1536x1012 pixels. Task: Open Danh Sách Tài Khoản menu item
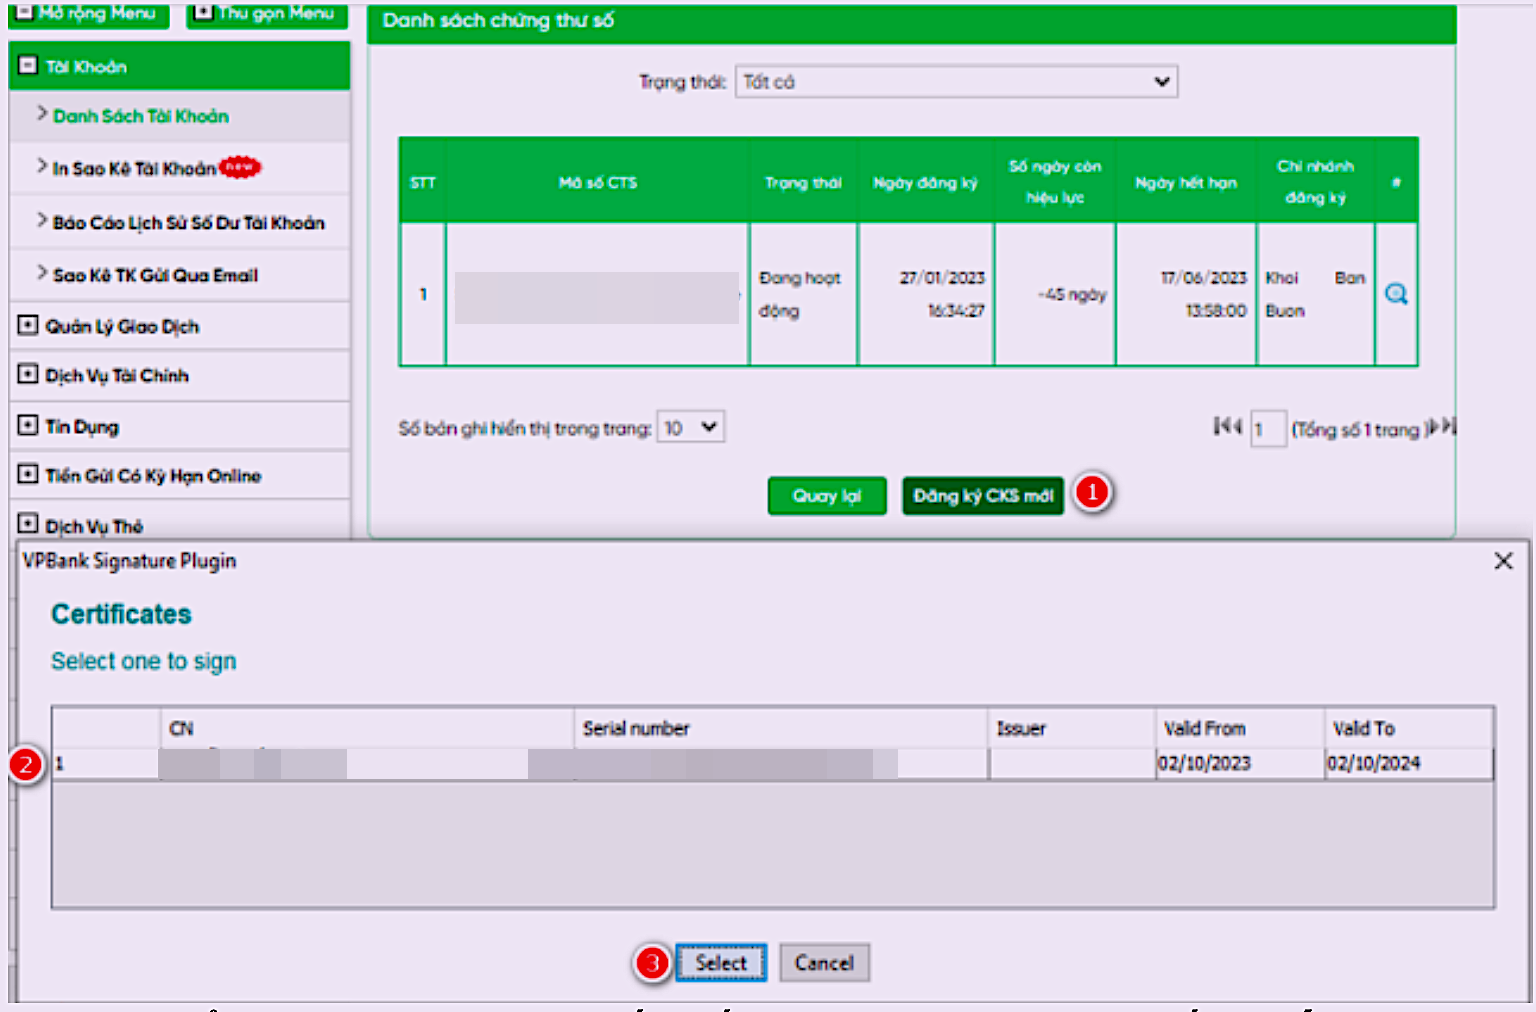click(140, 116)
